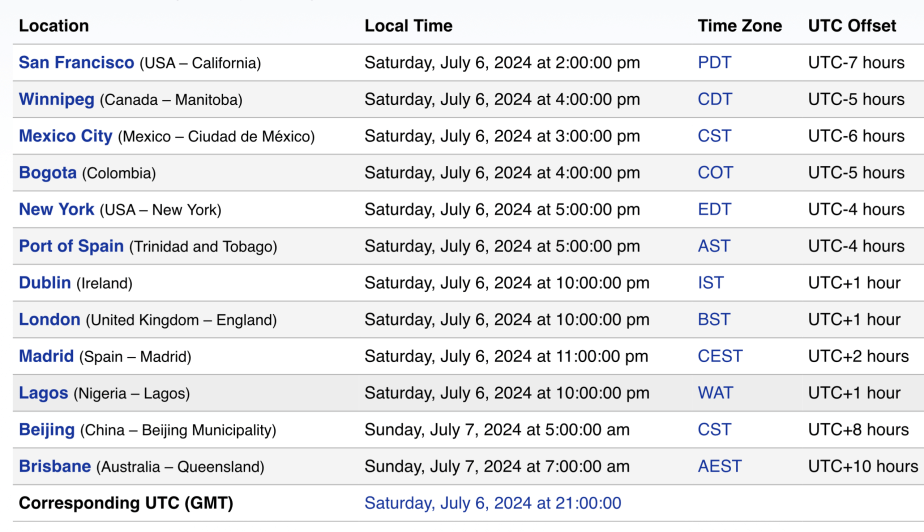Click the Lagos city link
The width and height of the screenshot is (924, 532).
(x=43, y=393)
